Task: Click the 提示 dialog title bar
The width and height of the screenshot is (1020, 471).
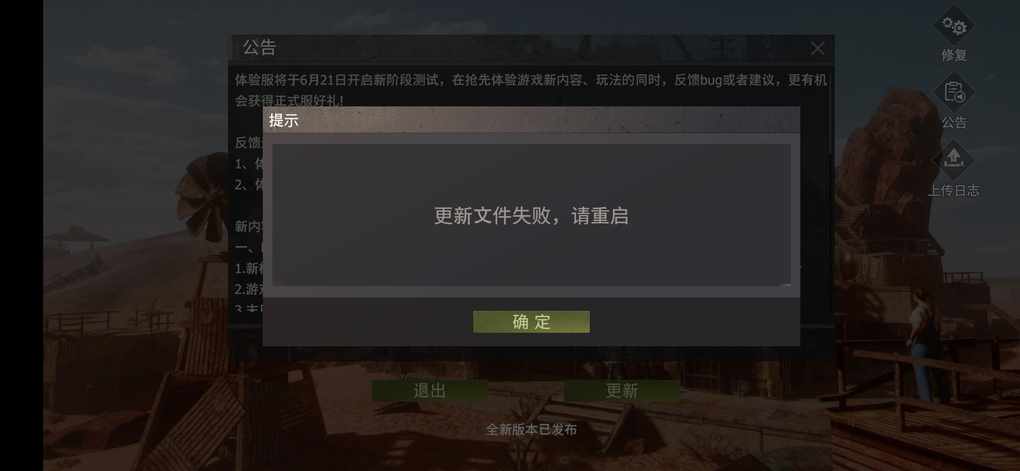Action: tap(531, 120)
